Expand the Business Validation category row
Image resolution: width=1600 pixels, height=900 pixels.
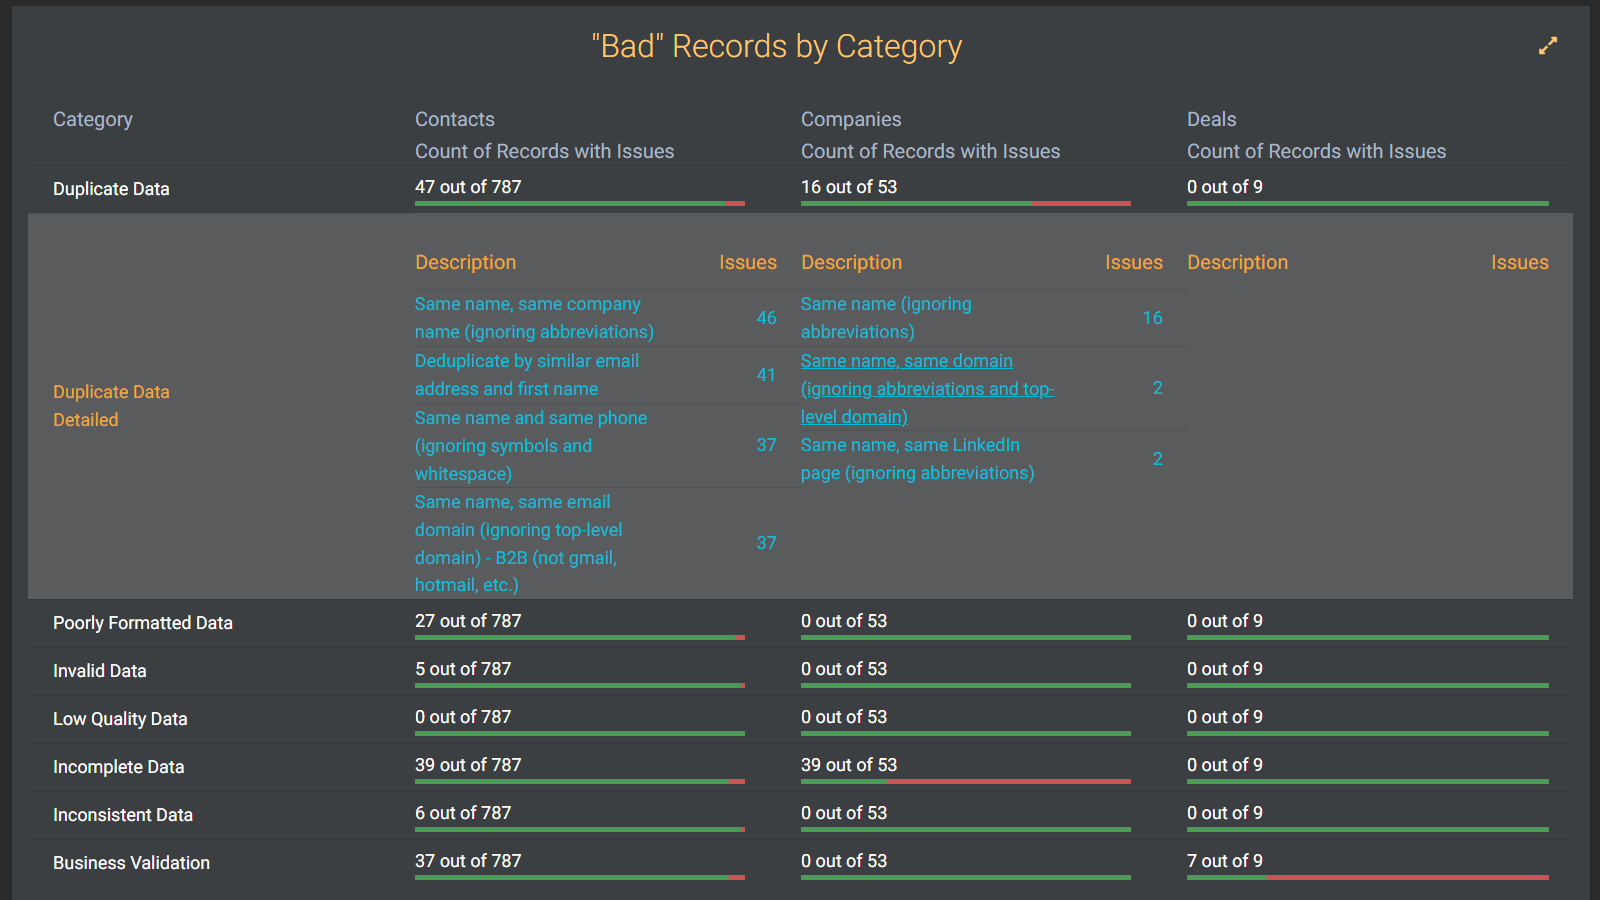(131, 862)
